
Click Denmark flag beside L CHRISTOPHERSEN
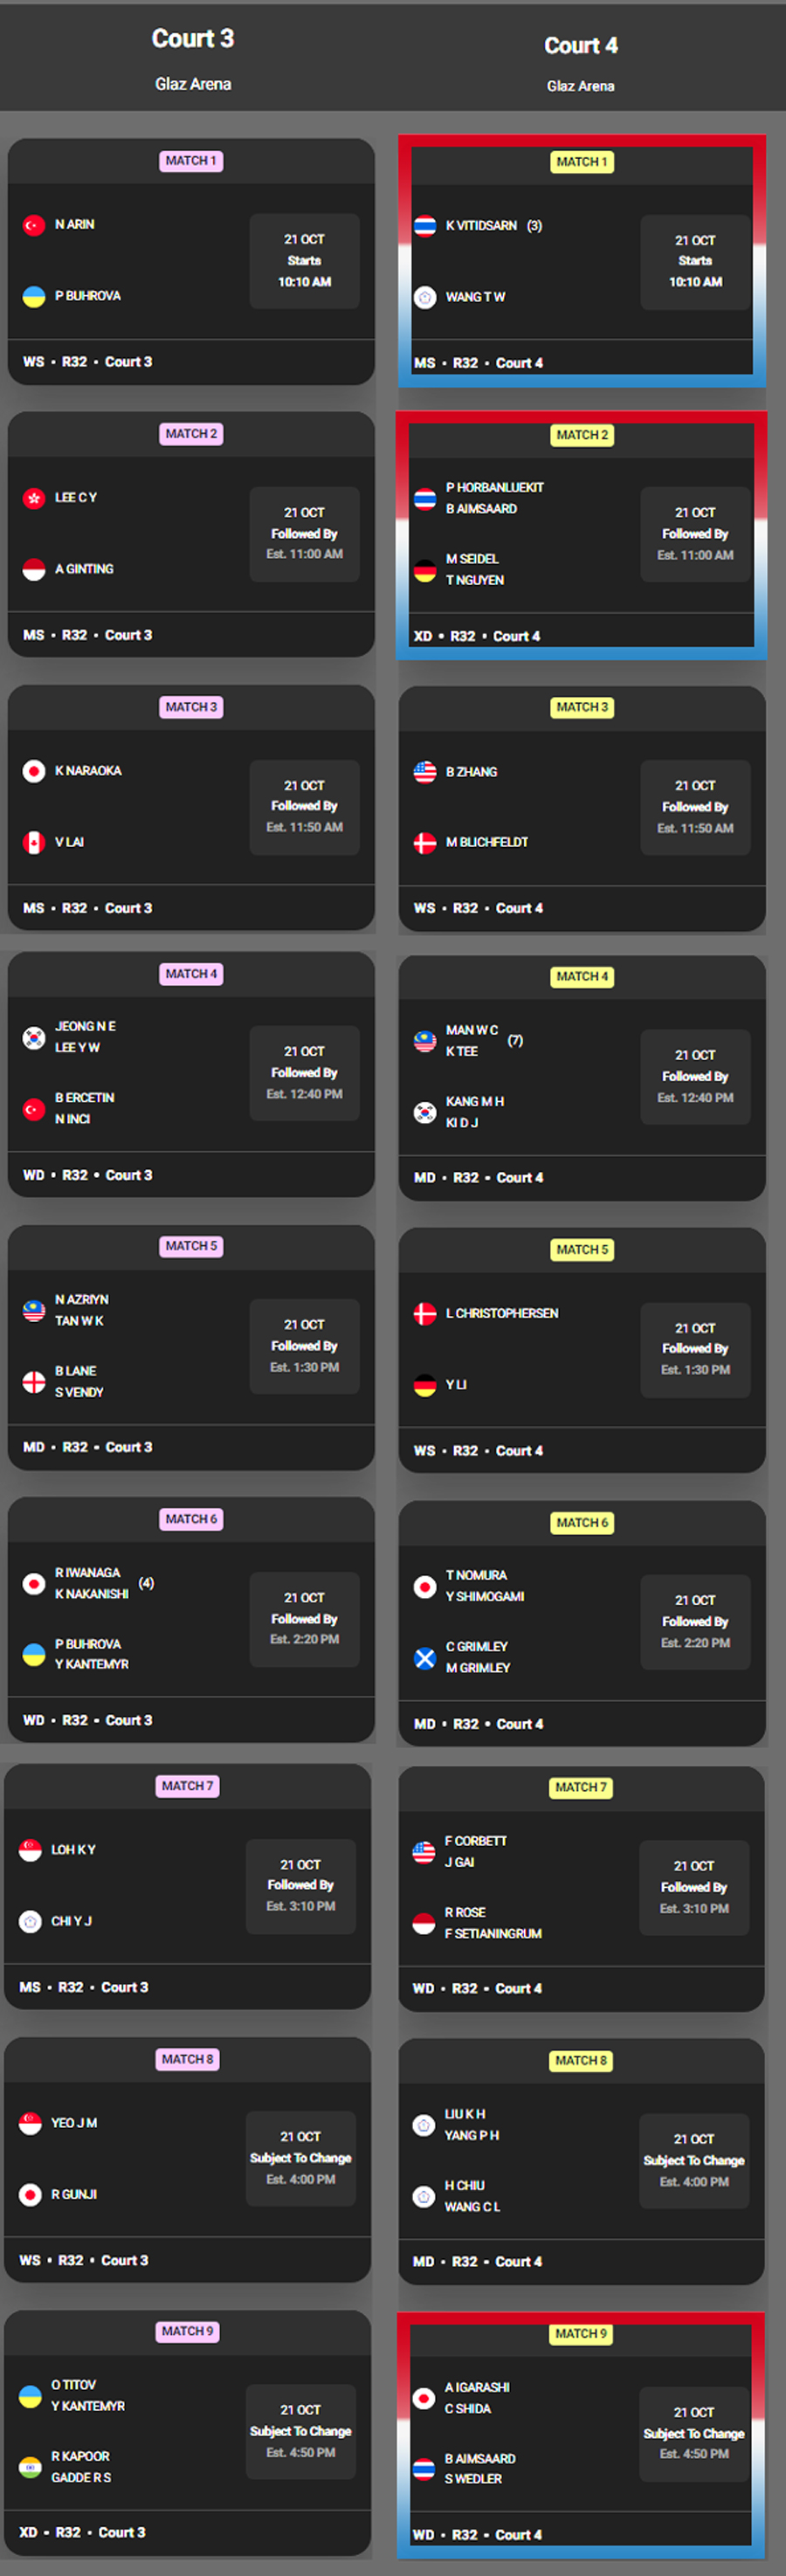(x=425, y=1314)
